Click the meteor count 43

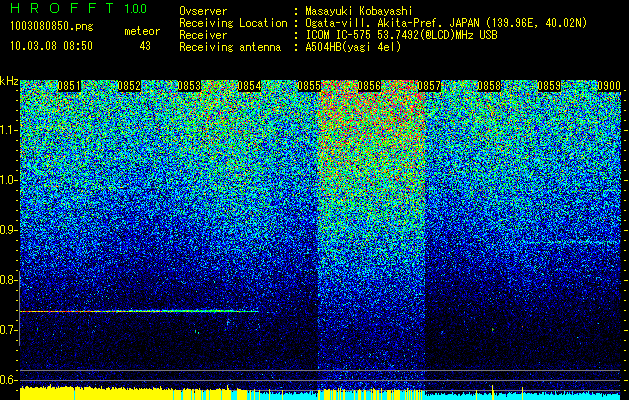point(145,46)
